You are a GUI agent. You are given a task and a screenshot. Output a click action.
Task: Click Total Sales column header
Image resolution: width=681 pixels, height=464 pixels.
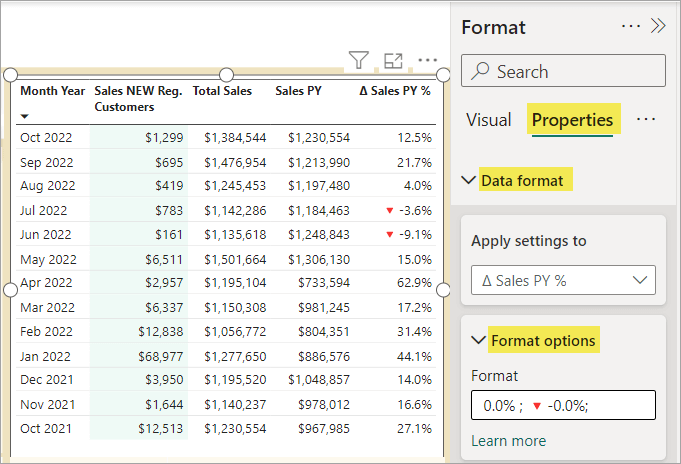[222, 91]
